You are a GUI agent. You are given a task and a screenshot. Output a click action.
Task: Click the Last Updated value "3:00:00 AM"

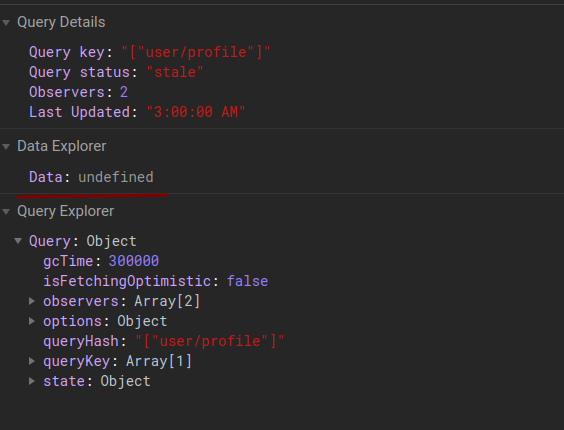[196, 112]
